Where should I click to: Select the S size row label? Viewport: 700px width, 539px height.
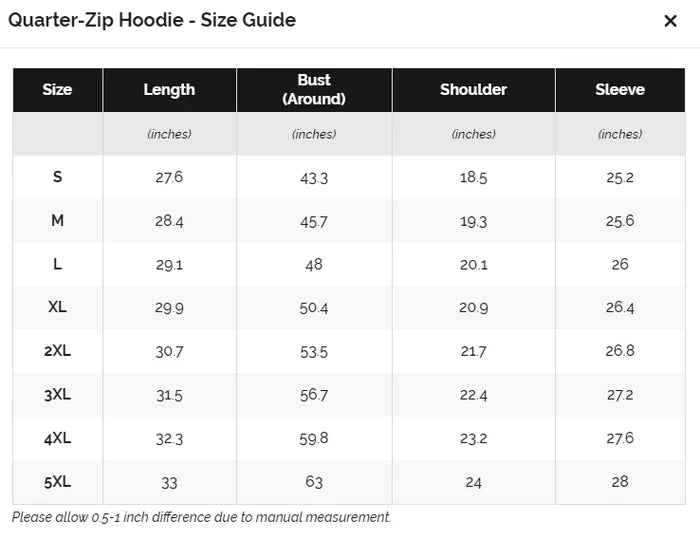(57, 177)
